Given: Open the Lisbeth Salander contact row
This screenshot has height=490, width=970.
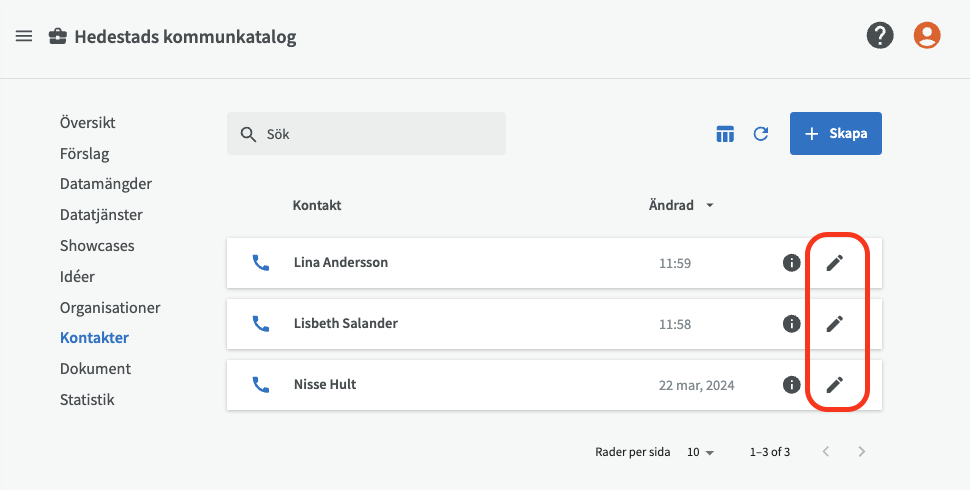Looking at the screenshot, I should (345, 324).
